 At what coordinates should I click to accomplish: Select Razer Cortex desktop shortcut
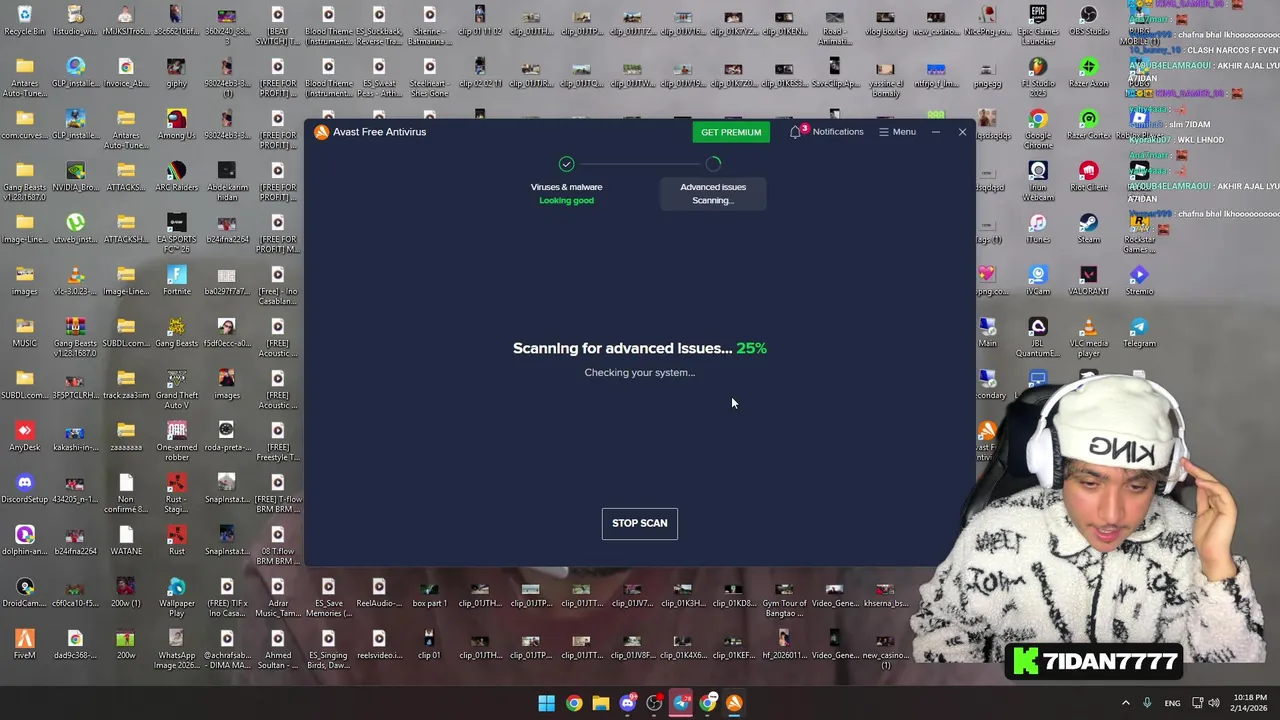pos(1088,124)
